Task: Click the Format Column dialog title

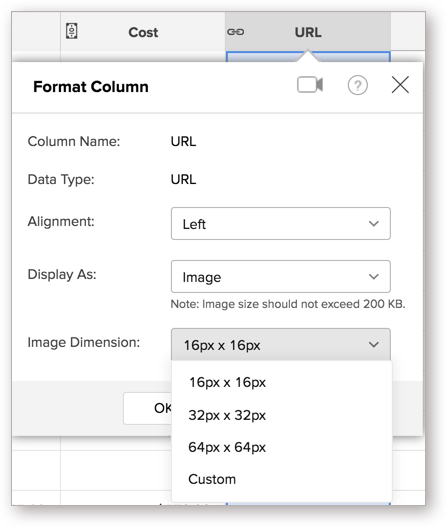Action: 91,87
